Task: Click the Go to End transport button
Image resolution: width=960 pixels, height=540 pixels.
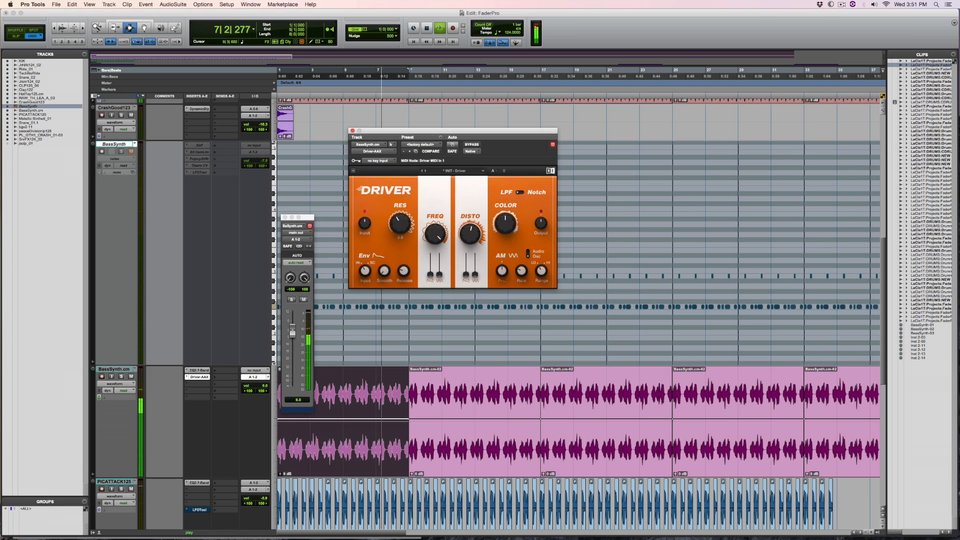Action: coord(453,42)
